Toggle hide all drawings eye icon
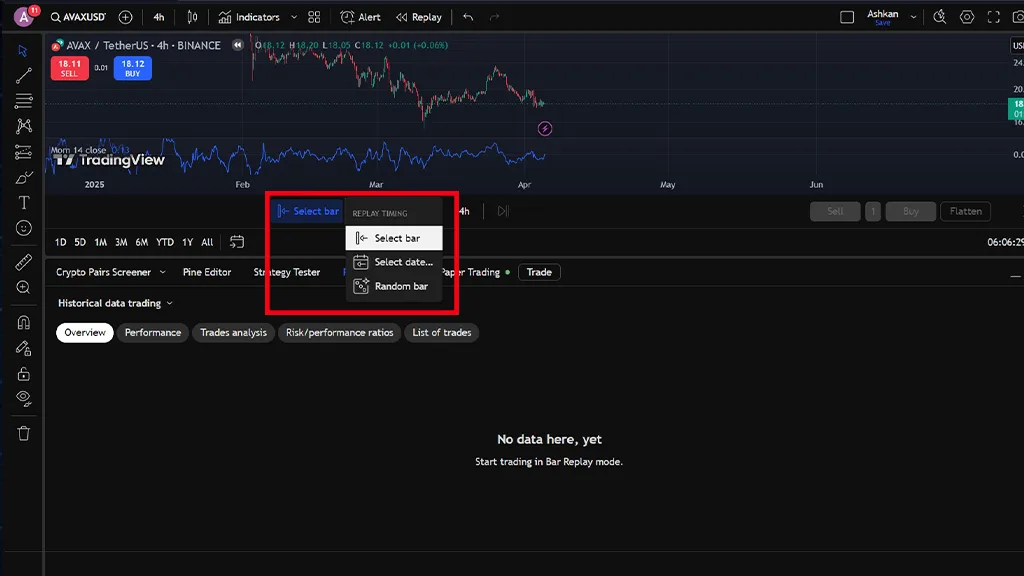Screen dimensions: 1024x576 tap(24, 398)
